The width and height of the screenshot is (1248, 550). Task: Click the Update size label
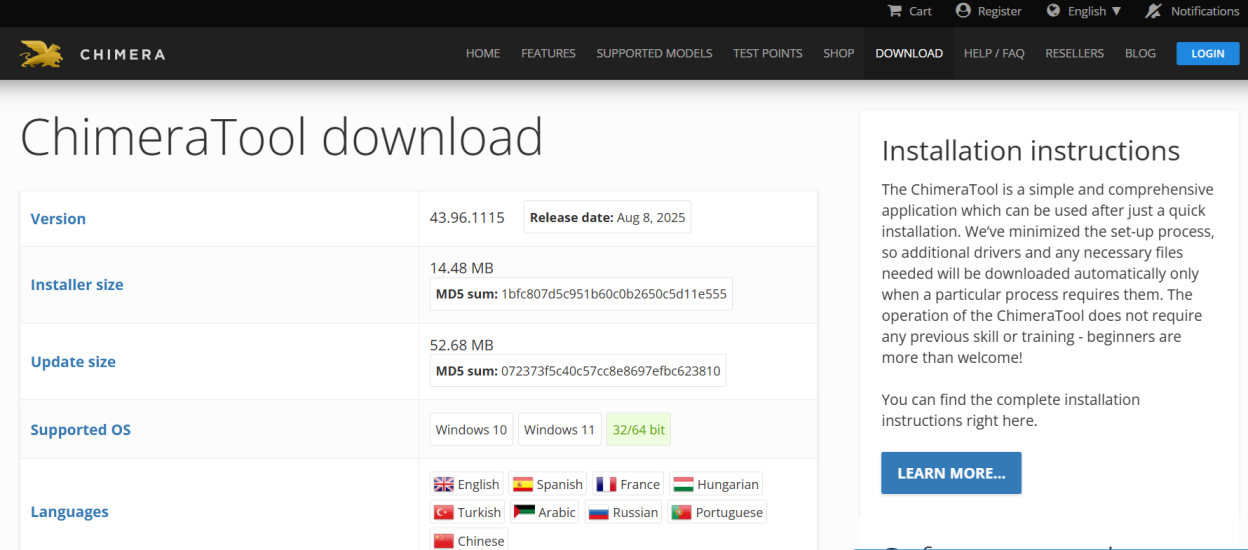coord(73,362)
